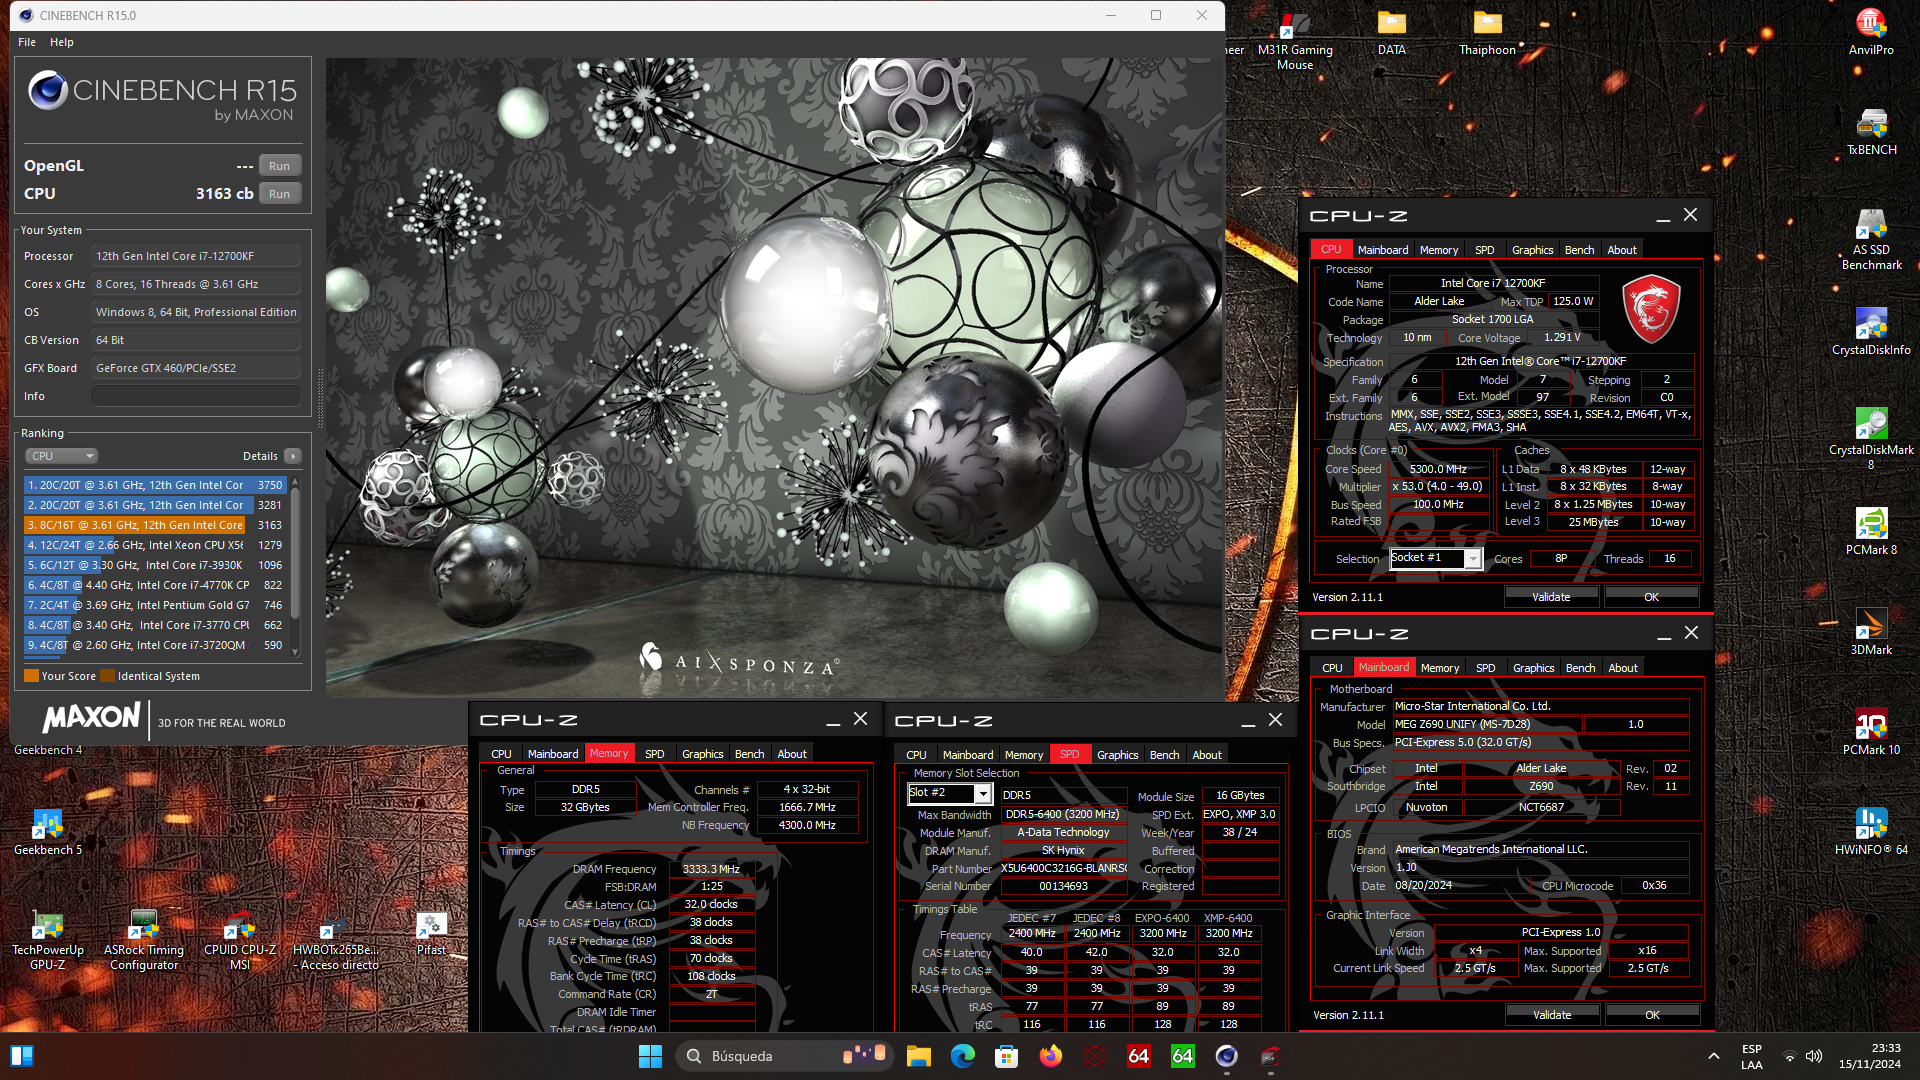Open Microsoft Edge from the taskbar
The height and width of the screenshot is (1080, 1920).
click(962, 1056)
